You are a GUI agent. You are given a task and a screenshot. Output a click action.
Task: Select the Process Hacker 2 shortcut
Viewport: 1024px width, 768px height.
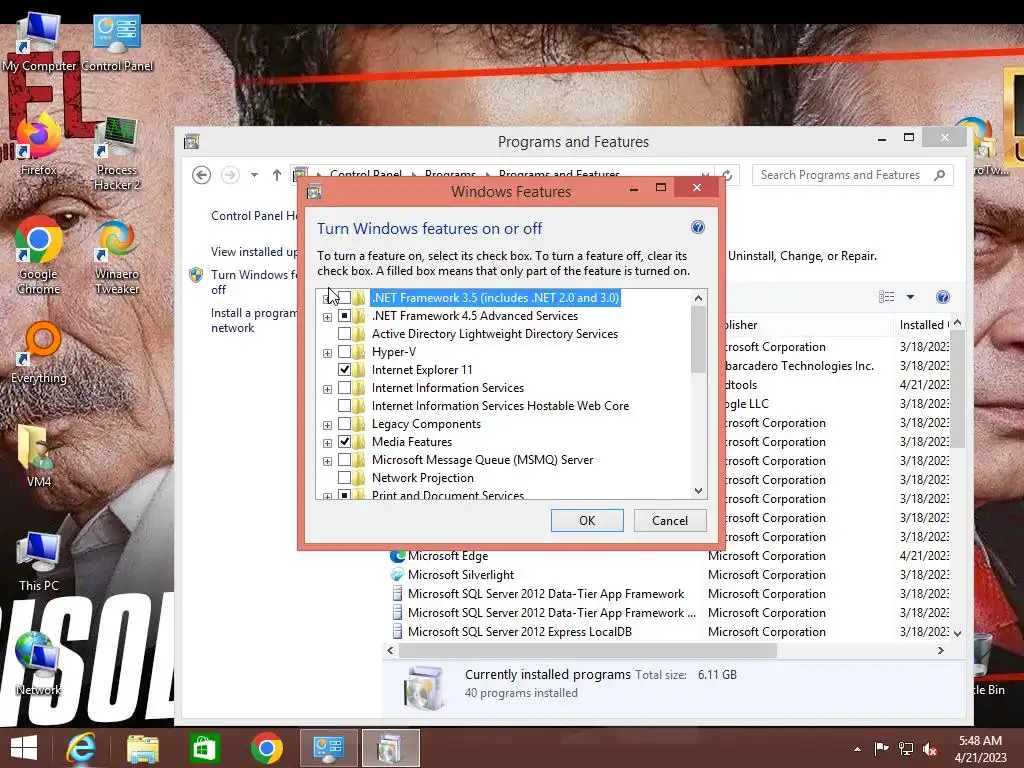click(117, 153)
